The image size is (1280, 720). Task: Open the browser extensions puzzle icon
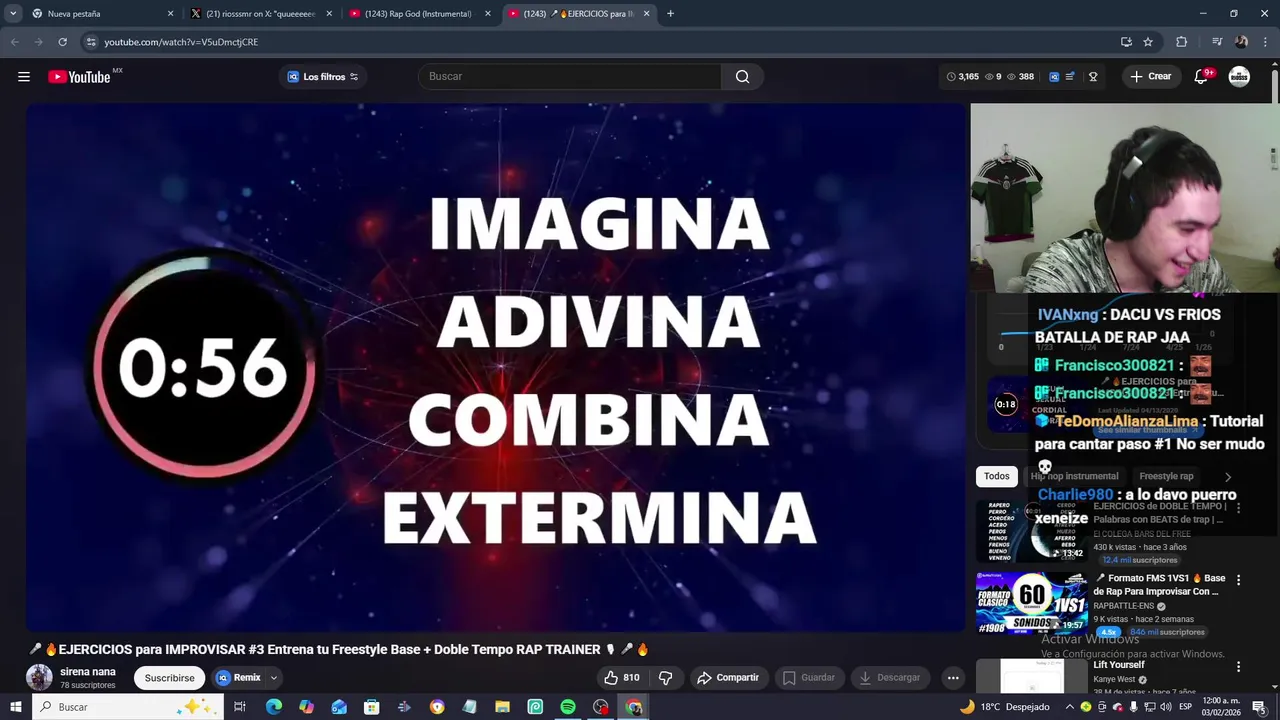pos(1181,42)
